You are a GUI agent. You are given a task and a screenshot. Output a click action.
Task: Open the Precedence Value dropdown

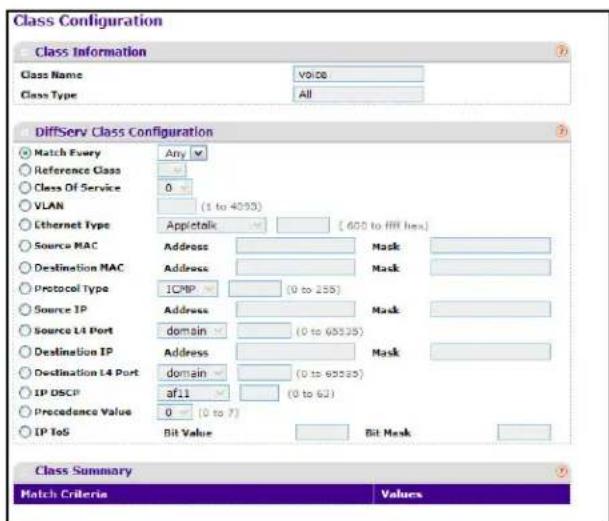pyautogui.click(x=175, y=412)
